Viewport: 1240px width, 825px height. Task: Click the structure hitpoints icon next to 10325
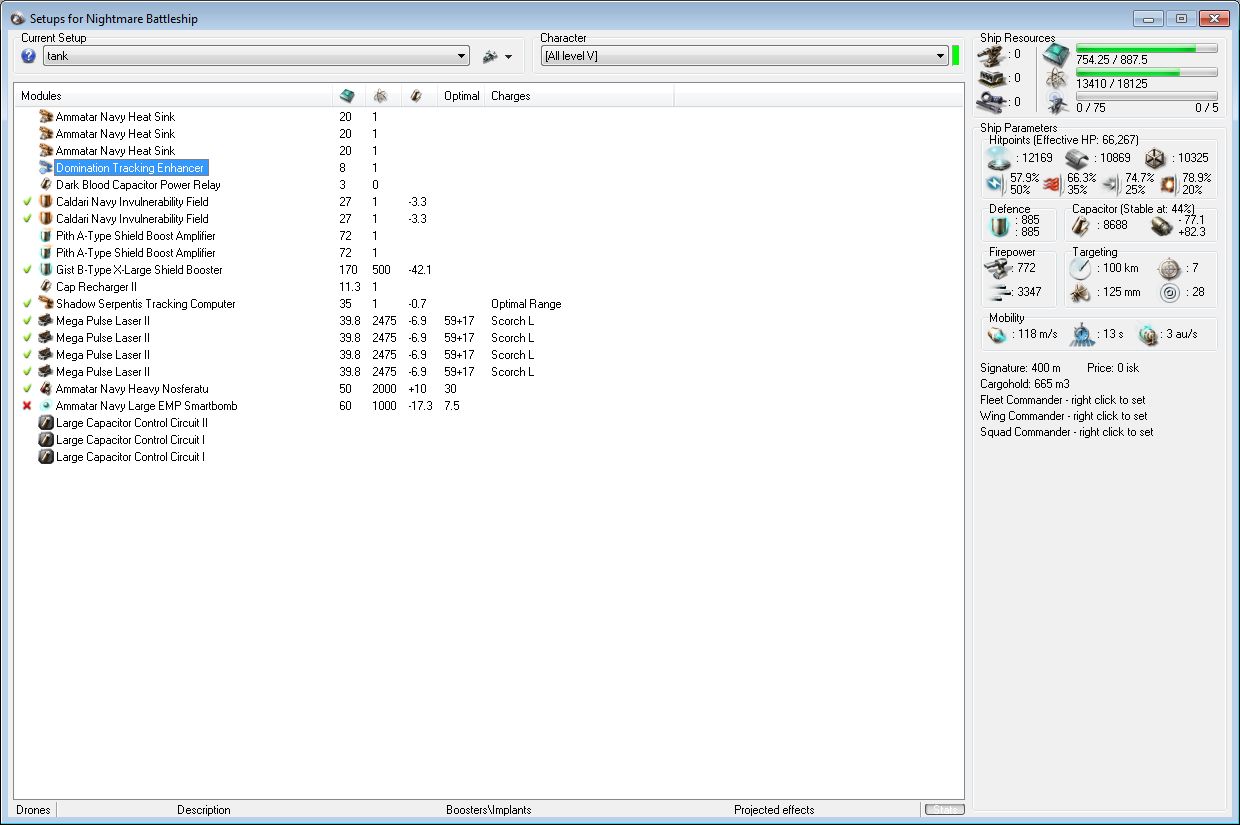(1154, 158)
